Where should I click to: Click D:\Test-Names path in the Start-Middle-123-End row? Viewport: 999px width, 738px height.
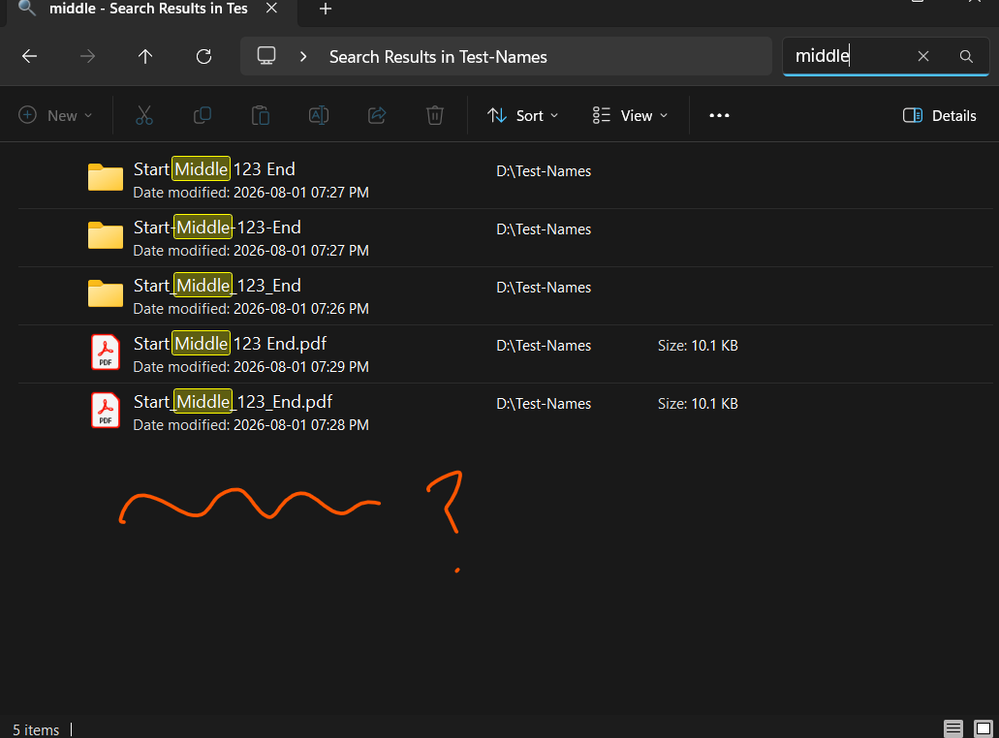tap(543, 229)
